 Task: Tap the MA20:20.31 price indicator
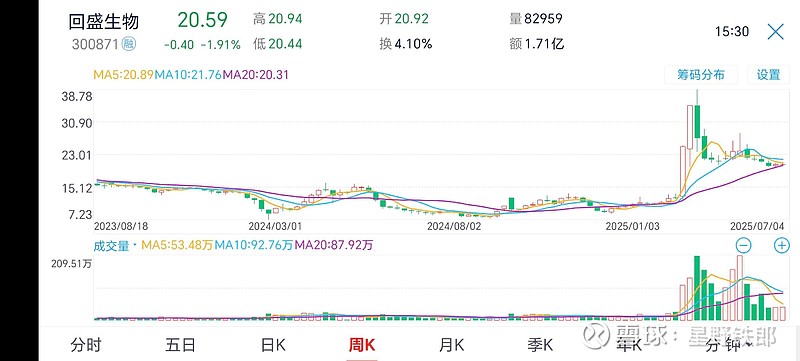(x=256, y=75)
